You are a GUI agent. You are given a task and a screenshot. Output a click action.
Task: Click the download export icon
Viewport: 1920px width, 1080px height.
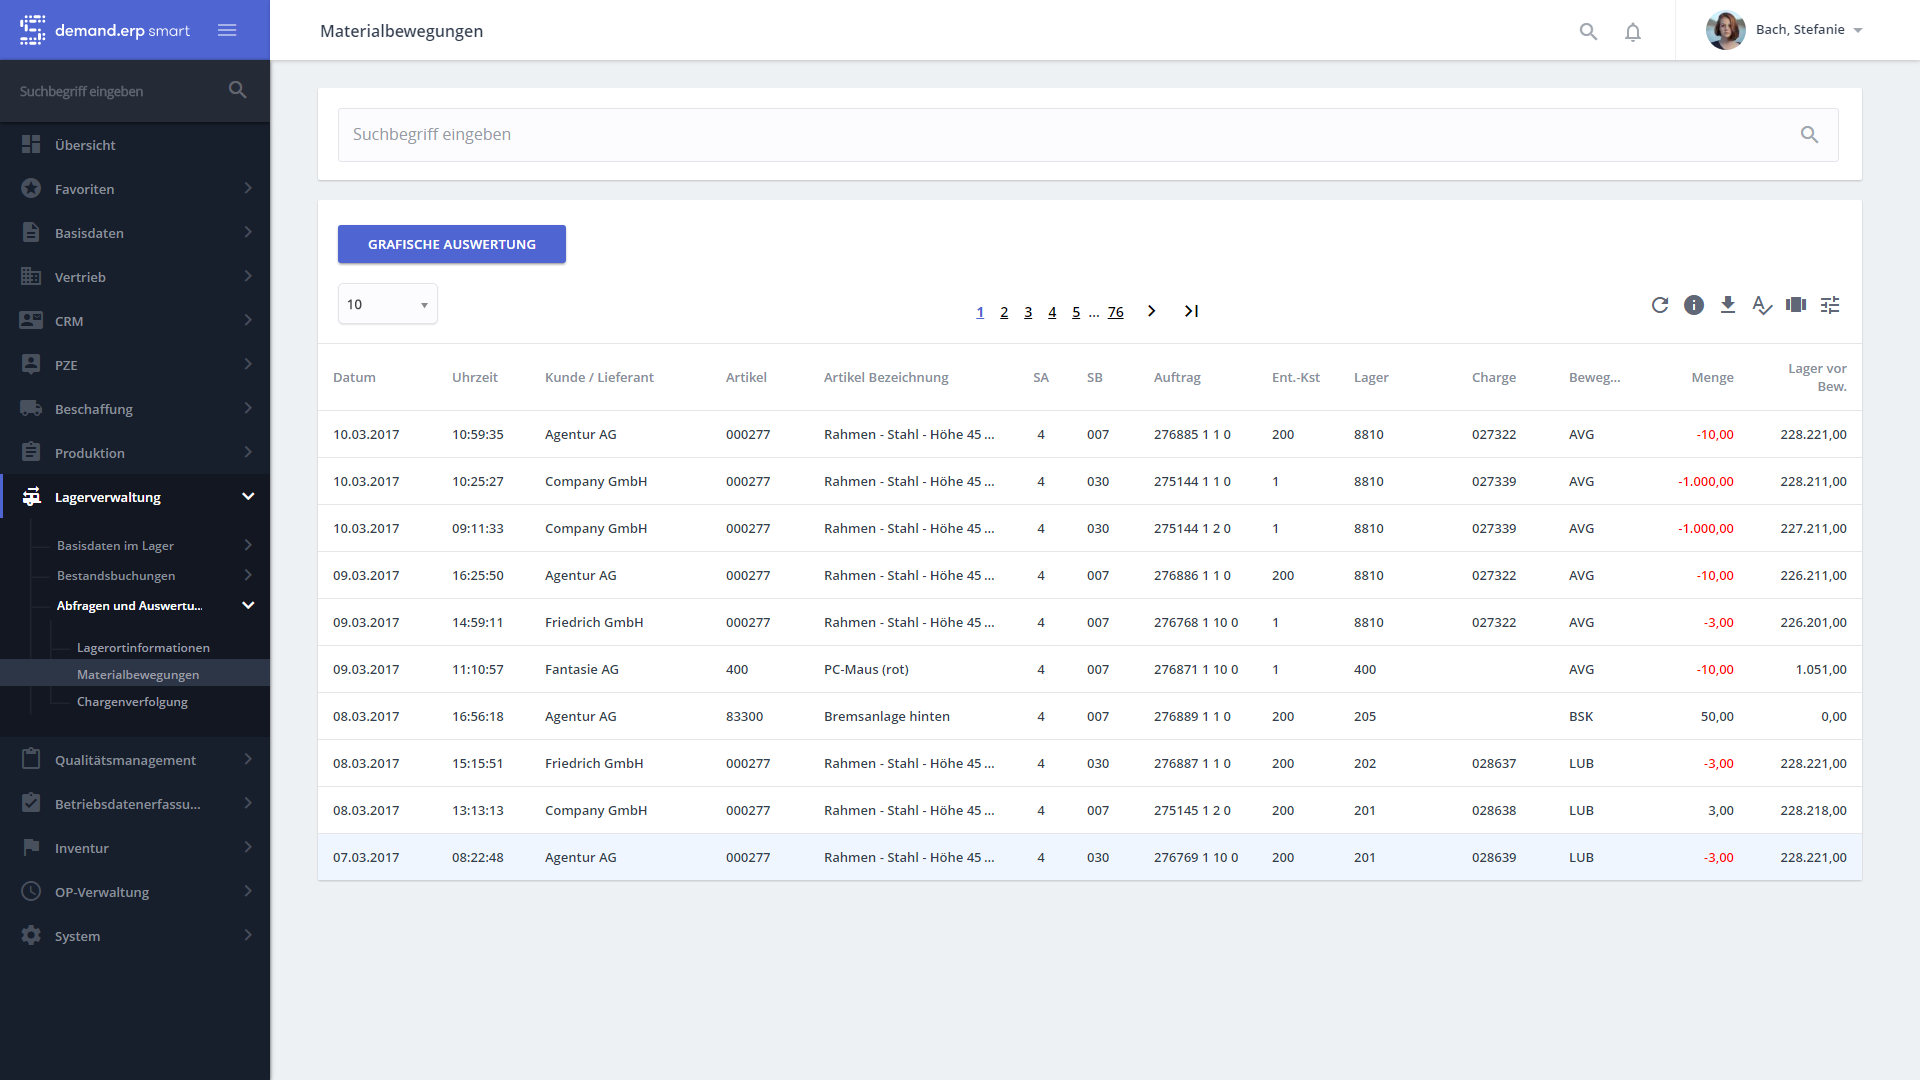1728,305
